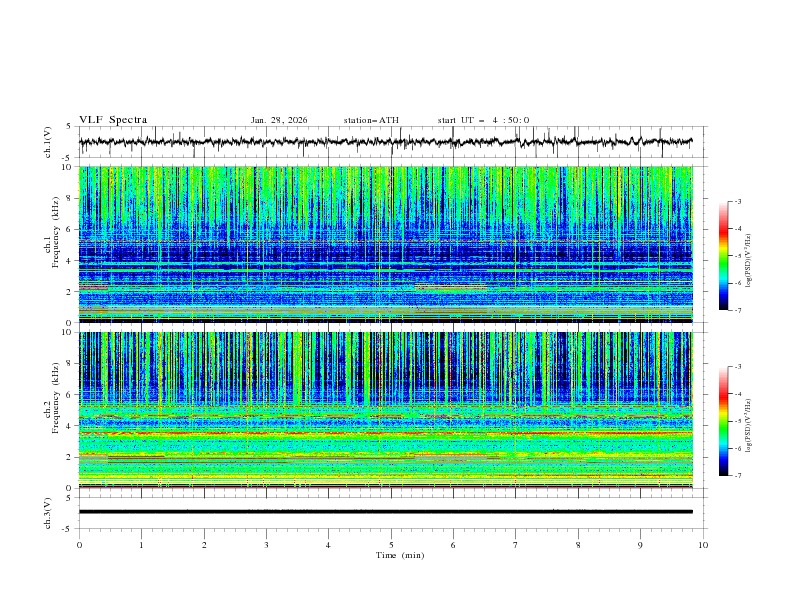Click the "-6" tick on ch.2 colorbar
This screenshot has width=792, height=612.
tap(738, 448)
